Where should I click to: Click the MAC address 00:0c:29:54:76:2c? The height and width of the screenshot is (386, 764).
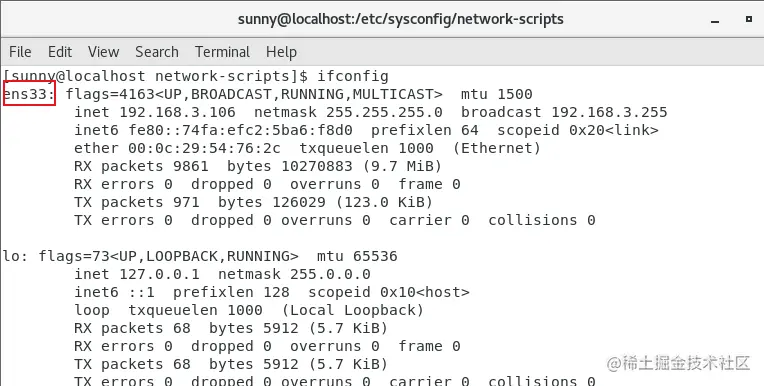204,148
